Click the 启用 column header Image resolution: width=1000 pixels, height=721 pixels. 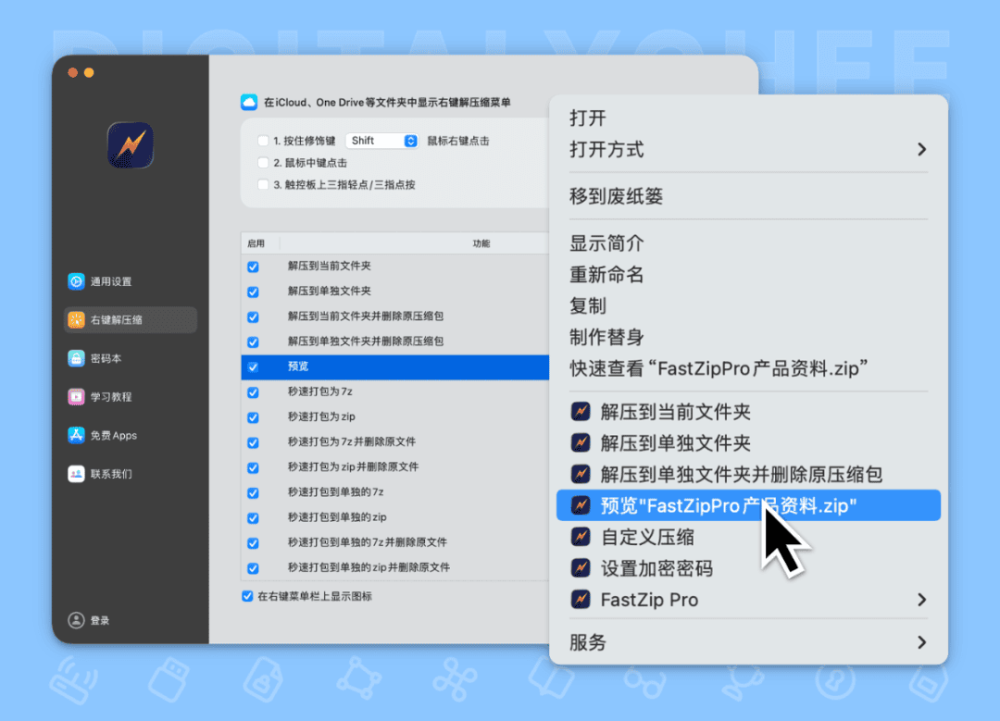pos(256,244)
